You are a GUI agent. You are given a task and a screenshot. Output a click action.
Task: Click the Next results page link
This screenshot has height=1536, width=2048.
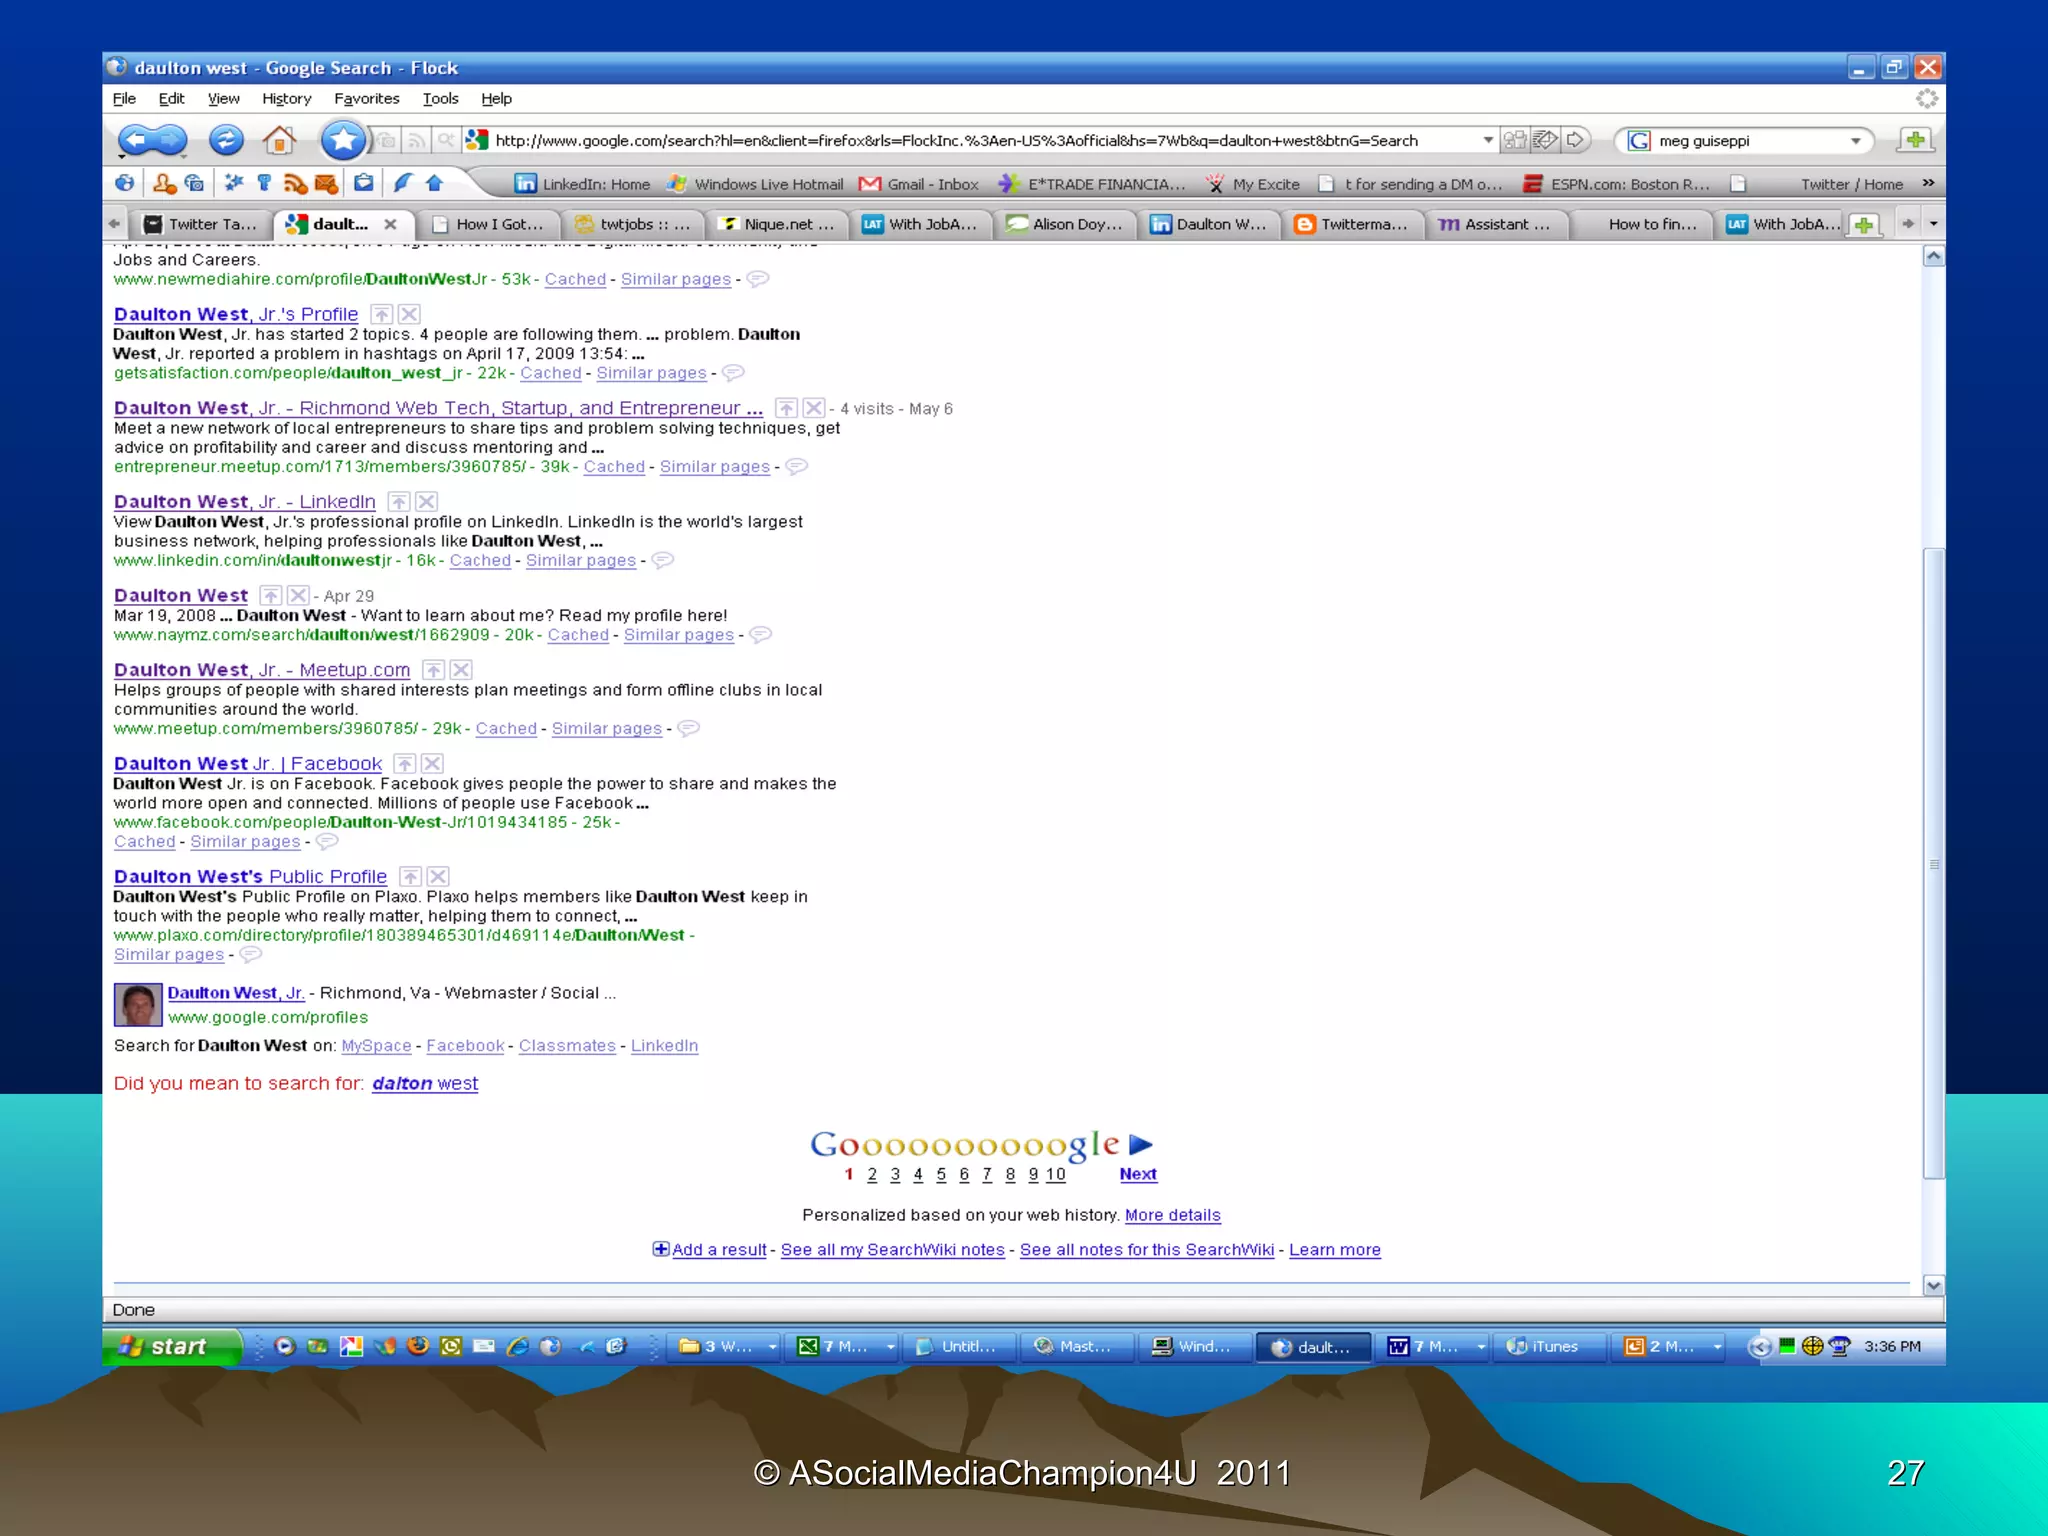[1138, 1174]
